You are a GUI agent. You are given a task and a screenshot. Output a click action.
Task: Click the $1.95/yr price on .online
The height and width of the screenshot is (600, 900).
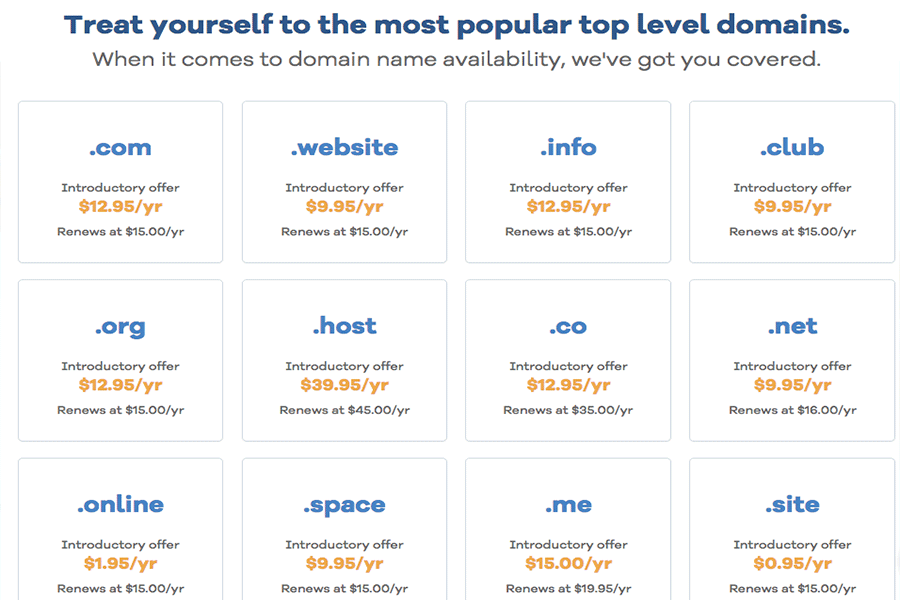[121, 564]
